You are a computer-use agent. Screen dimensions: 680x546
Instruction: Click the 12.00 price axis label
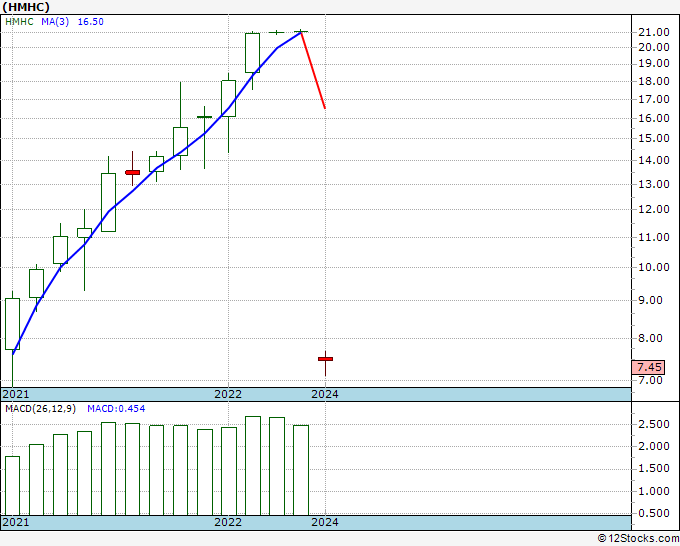(654, 209)
